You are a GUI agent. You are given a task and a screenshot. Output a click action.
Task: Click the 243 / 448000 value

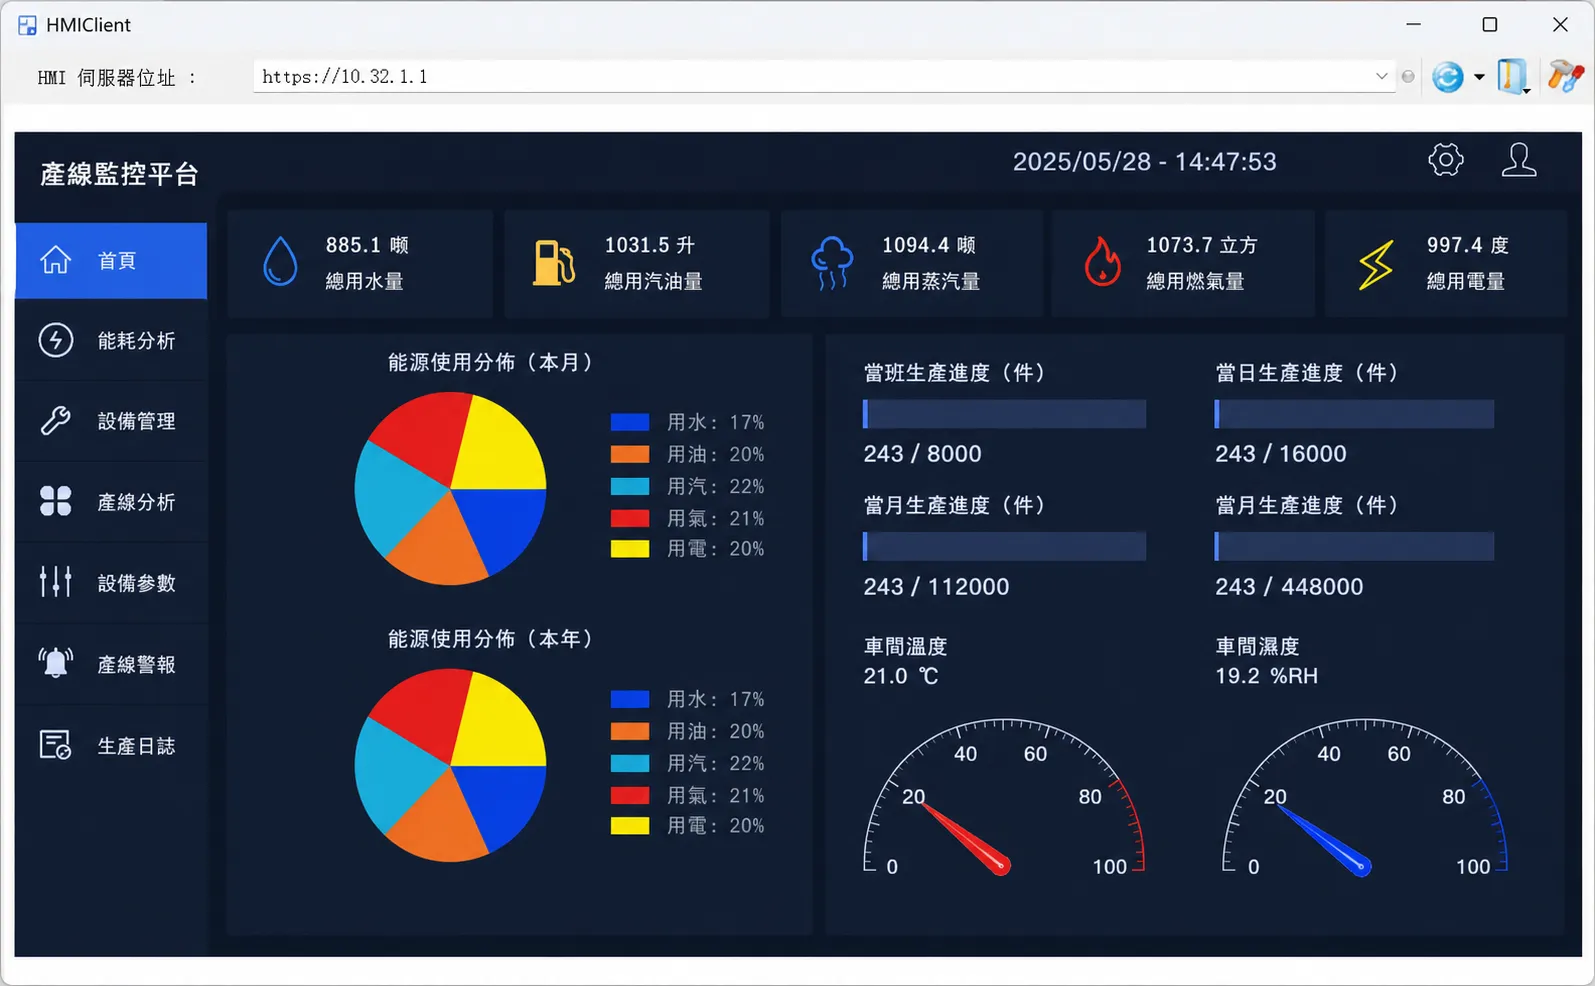click(x=1289, y=587)
